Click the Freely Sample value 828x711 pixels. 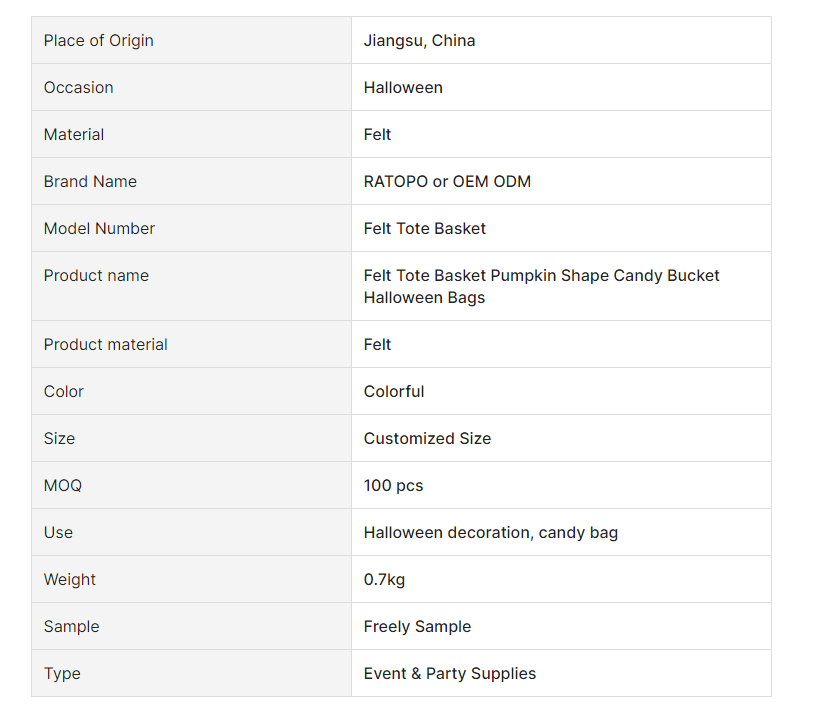pyautogui.click(x=417, y=627)
